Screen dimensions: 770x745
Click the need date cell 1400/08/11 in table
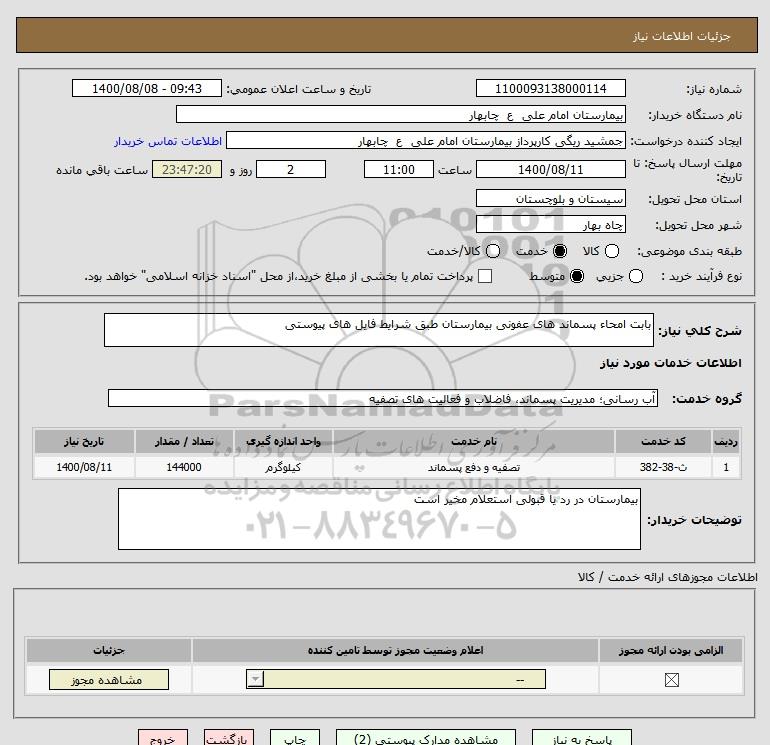click(x=84, y=467)
